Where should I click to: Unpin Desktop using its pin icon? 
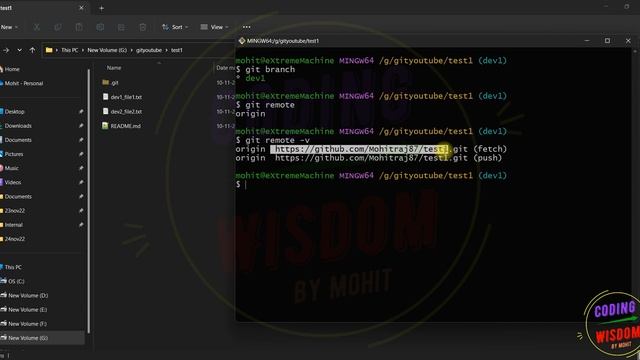pyautogui.click(x=81, y=111)
